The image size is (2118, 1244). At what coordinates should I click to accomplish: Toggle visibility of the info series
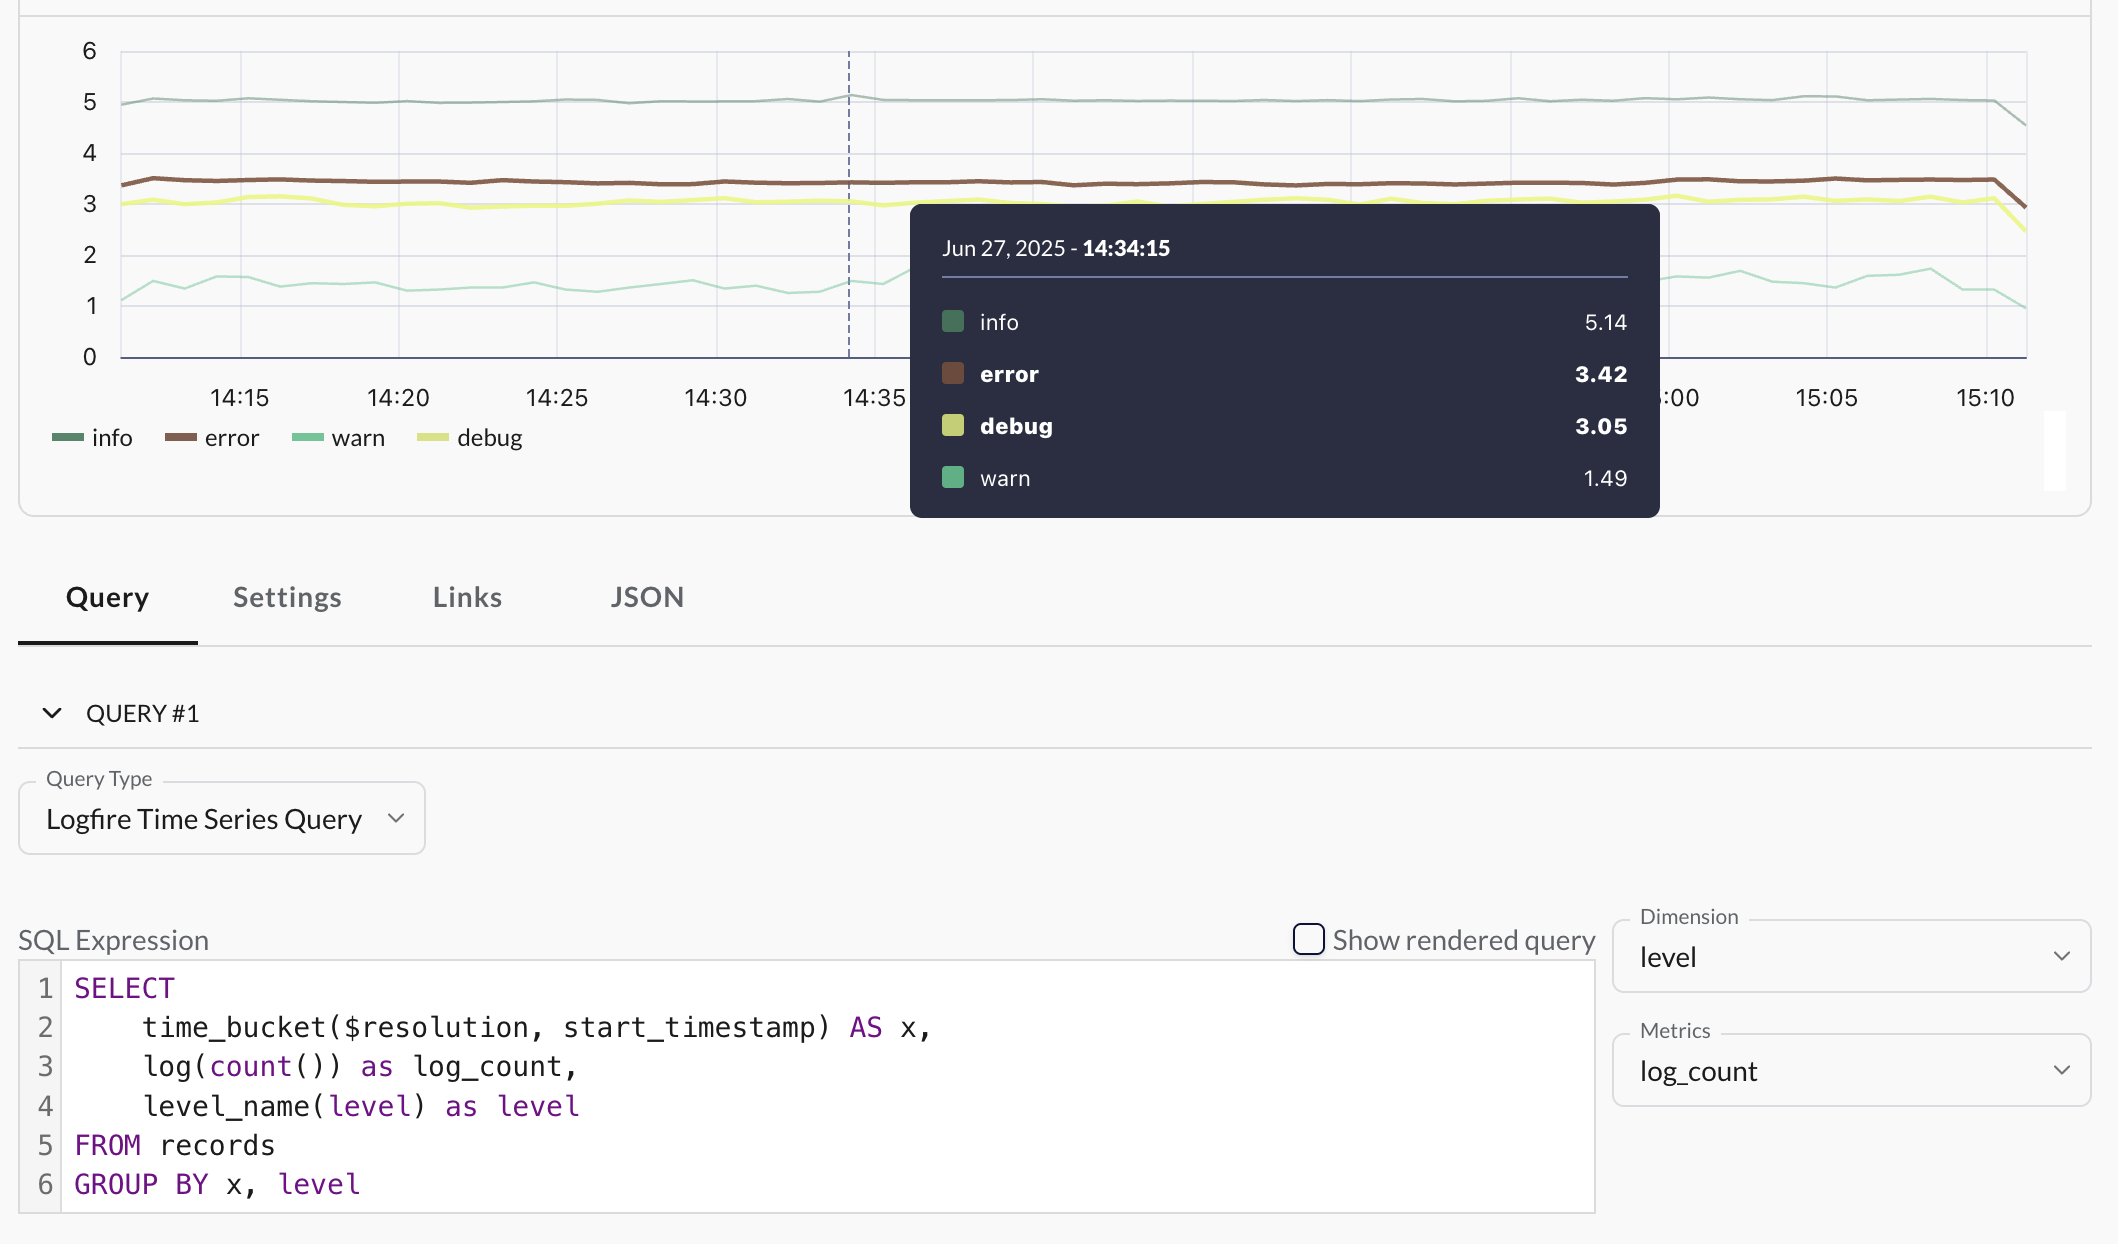111,437
